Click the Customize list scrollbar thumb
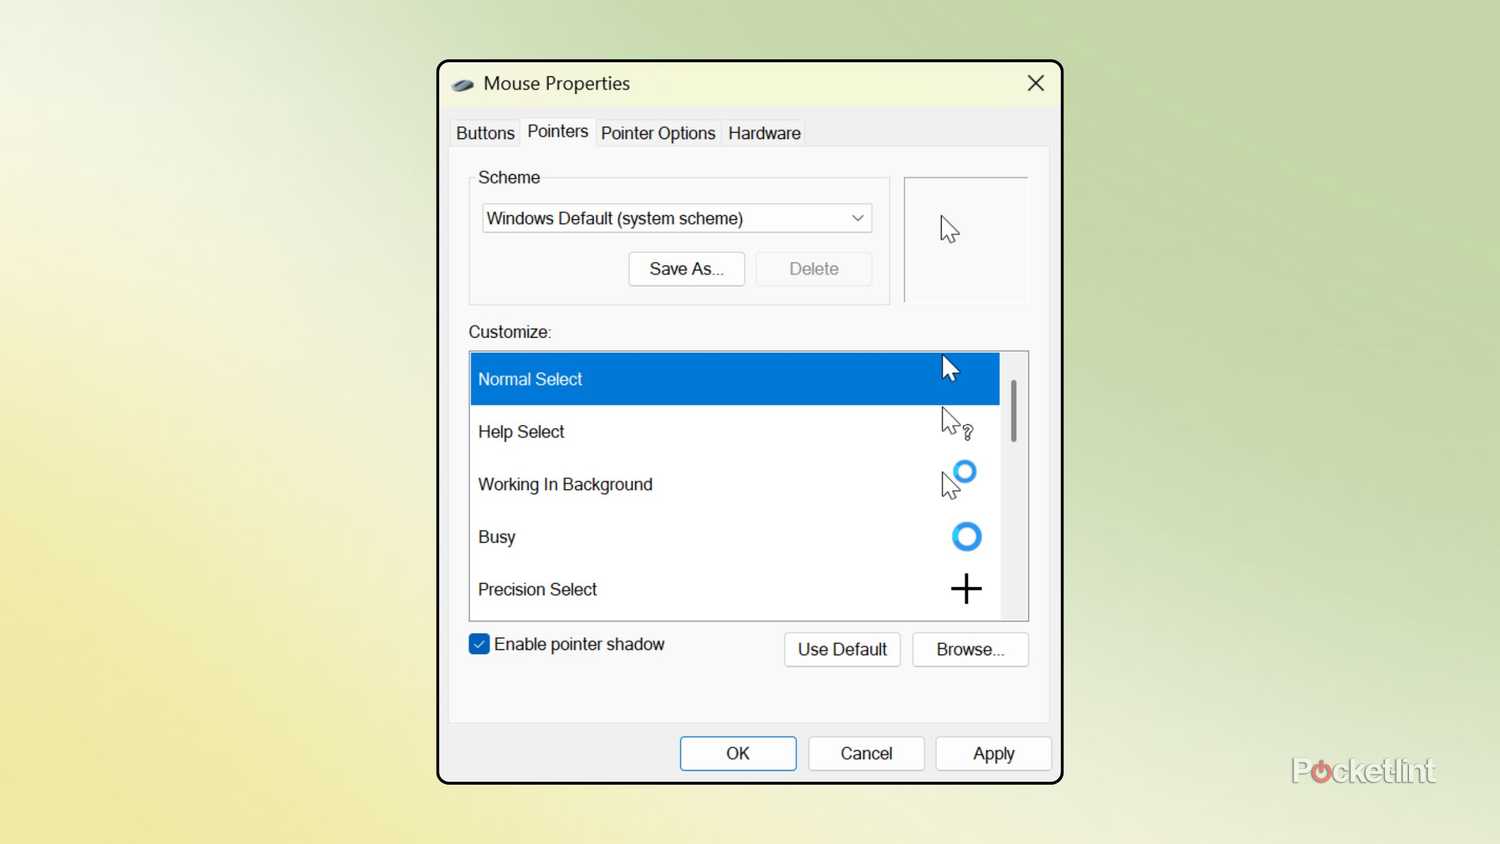Image resolution: width=1500 pixels, height=844 pixels. [x=1014, y=411]
